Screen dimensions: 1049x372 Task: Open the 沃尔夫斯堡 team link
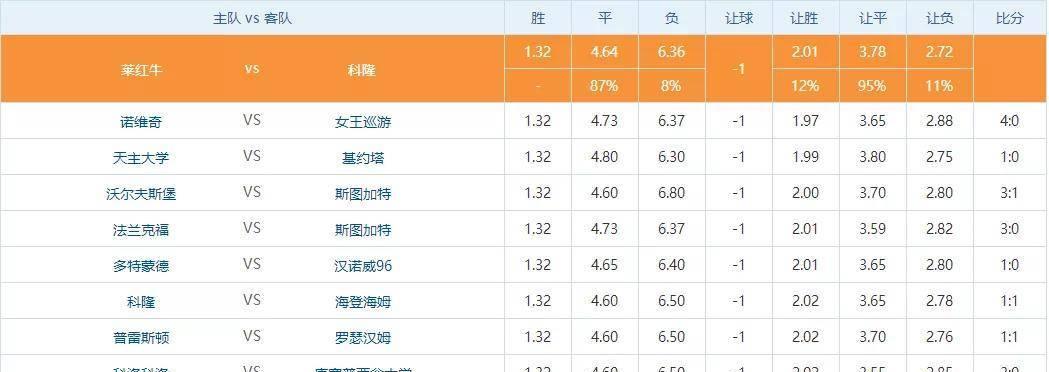pos(141,194)
